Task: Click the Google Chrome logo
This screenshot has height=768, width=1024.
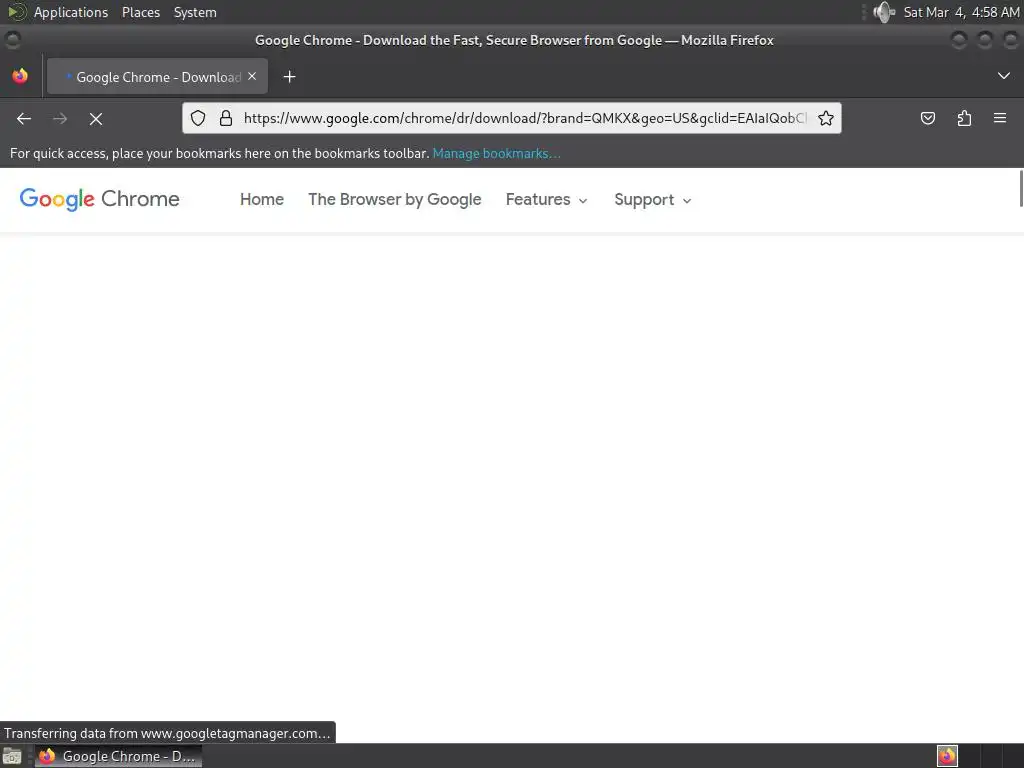Action: point(99,199)
